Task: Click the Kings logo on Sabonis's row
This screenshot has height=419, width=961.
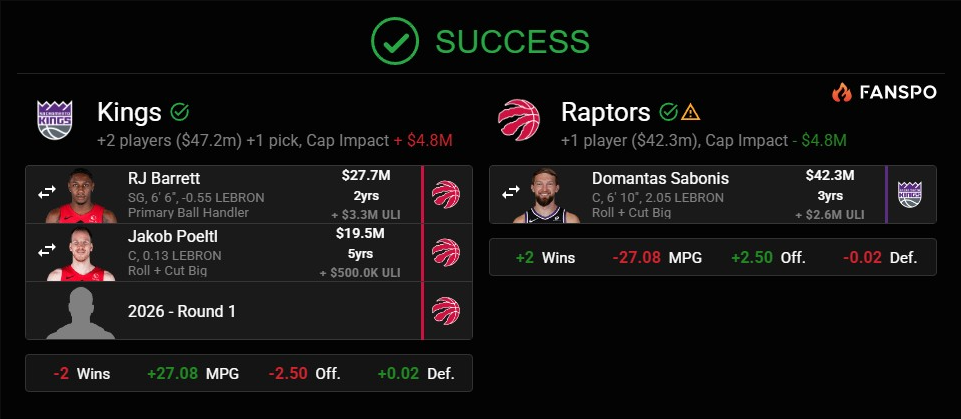Action: click(x=910, y=194)
